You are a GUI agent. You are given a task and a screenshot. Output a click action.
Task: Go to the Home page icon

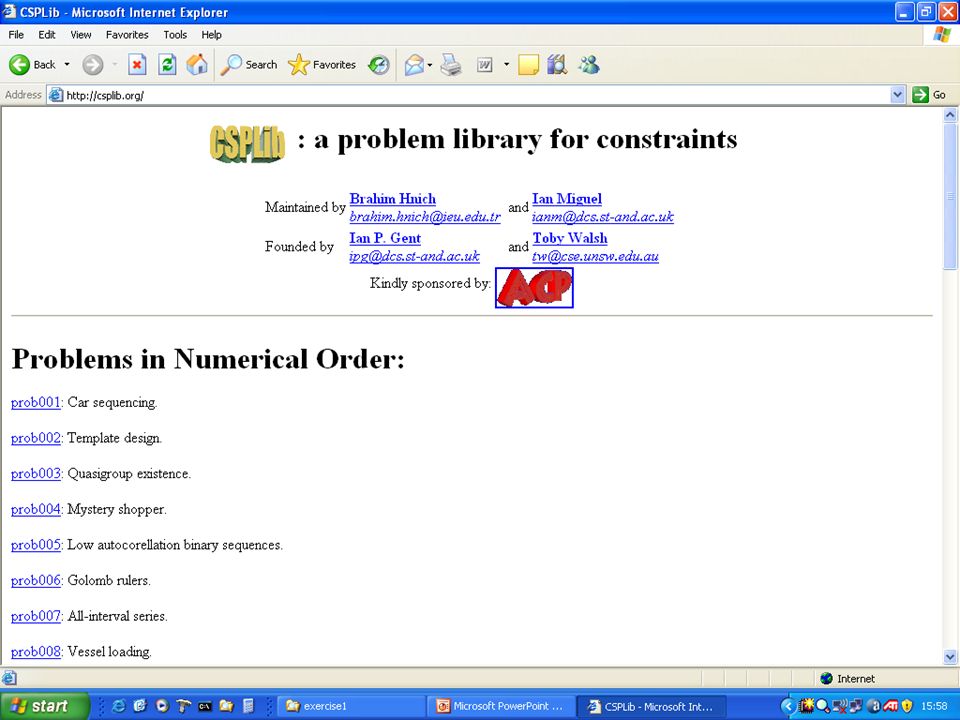coord(197,64)
